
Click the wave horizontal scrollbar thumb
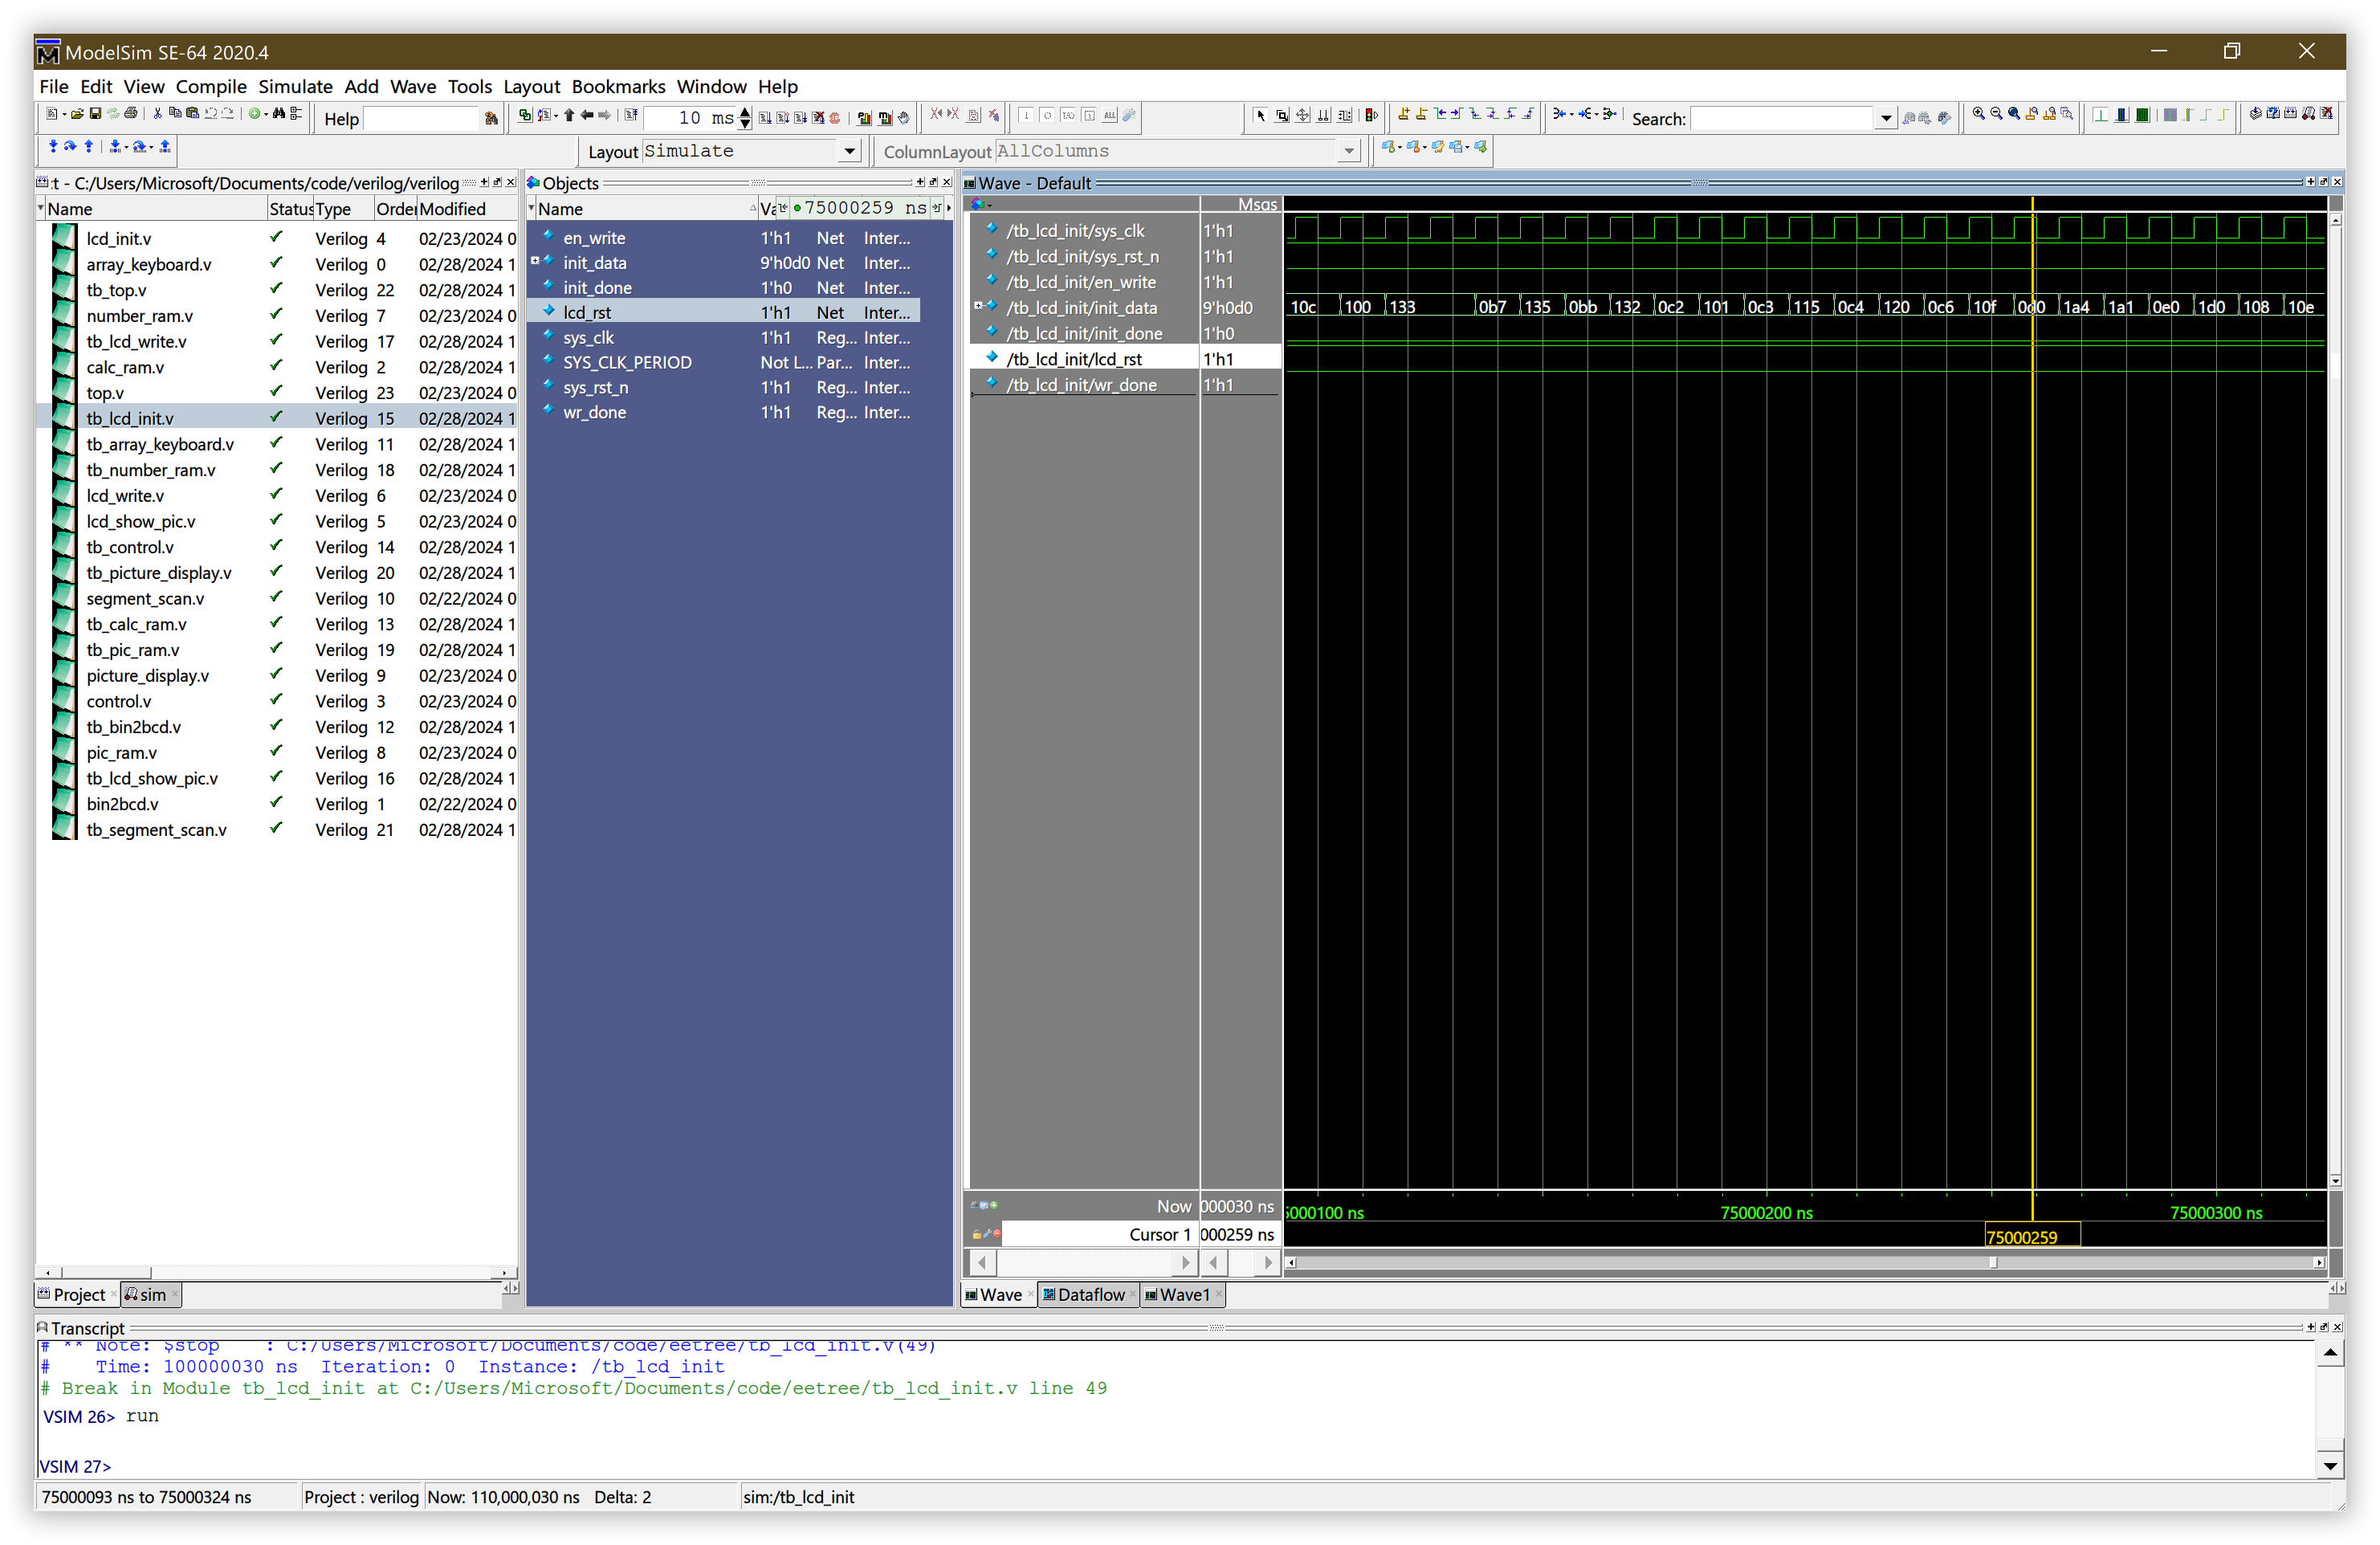[1992, 1262]
